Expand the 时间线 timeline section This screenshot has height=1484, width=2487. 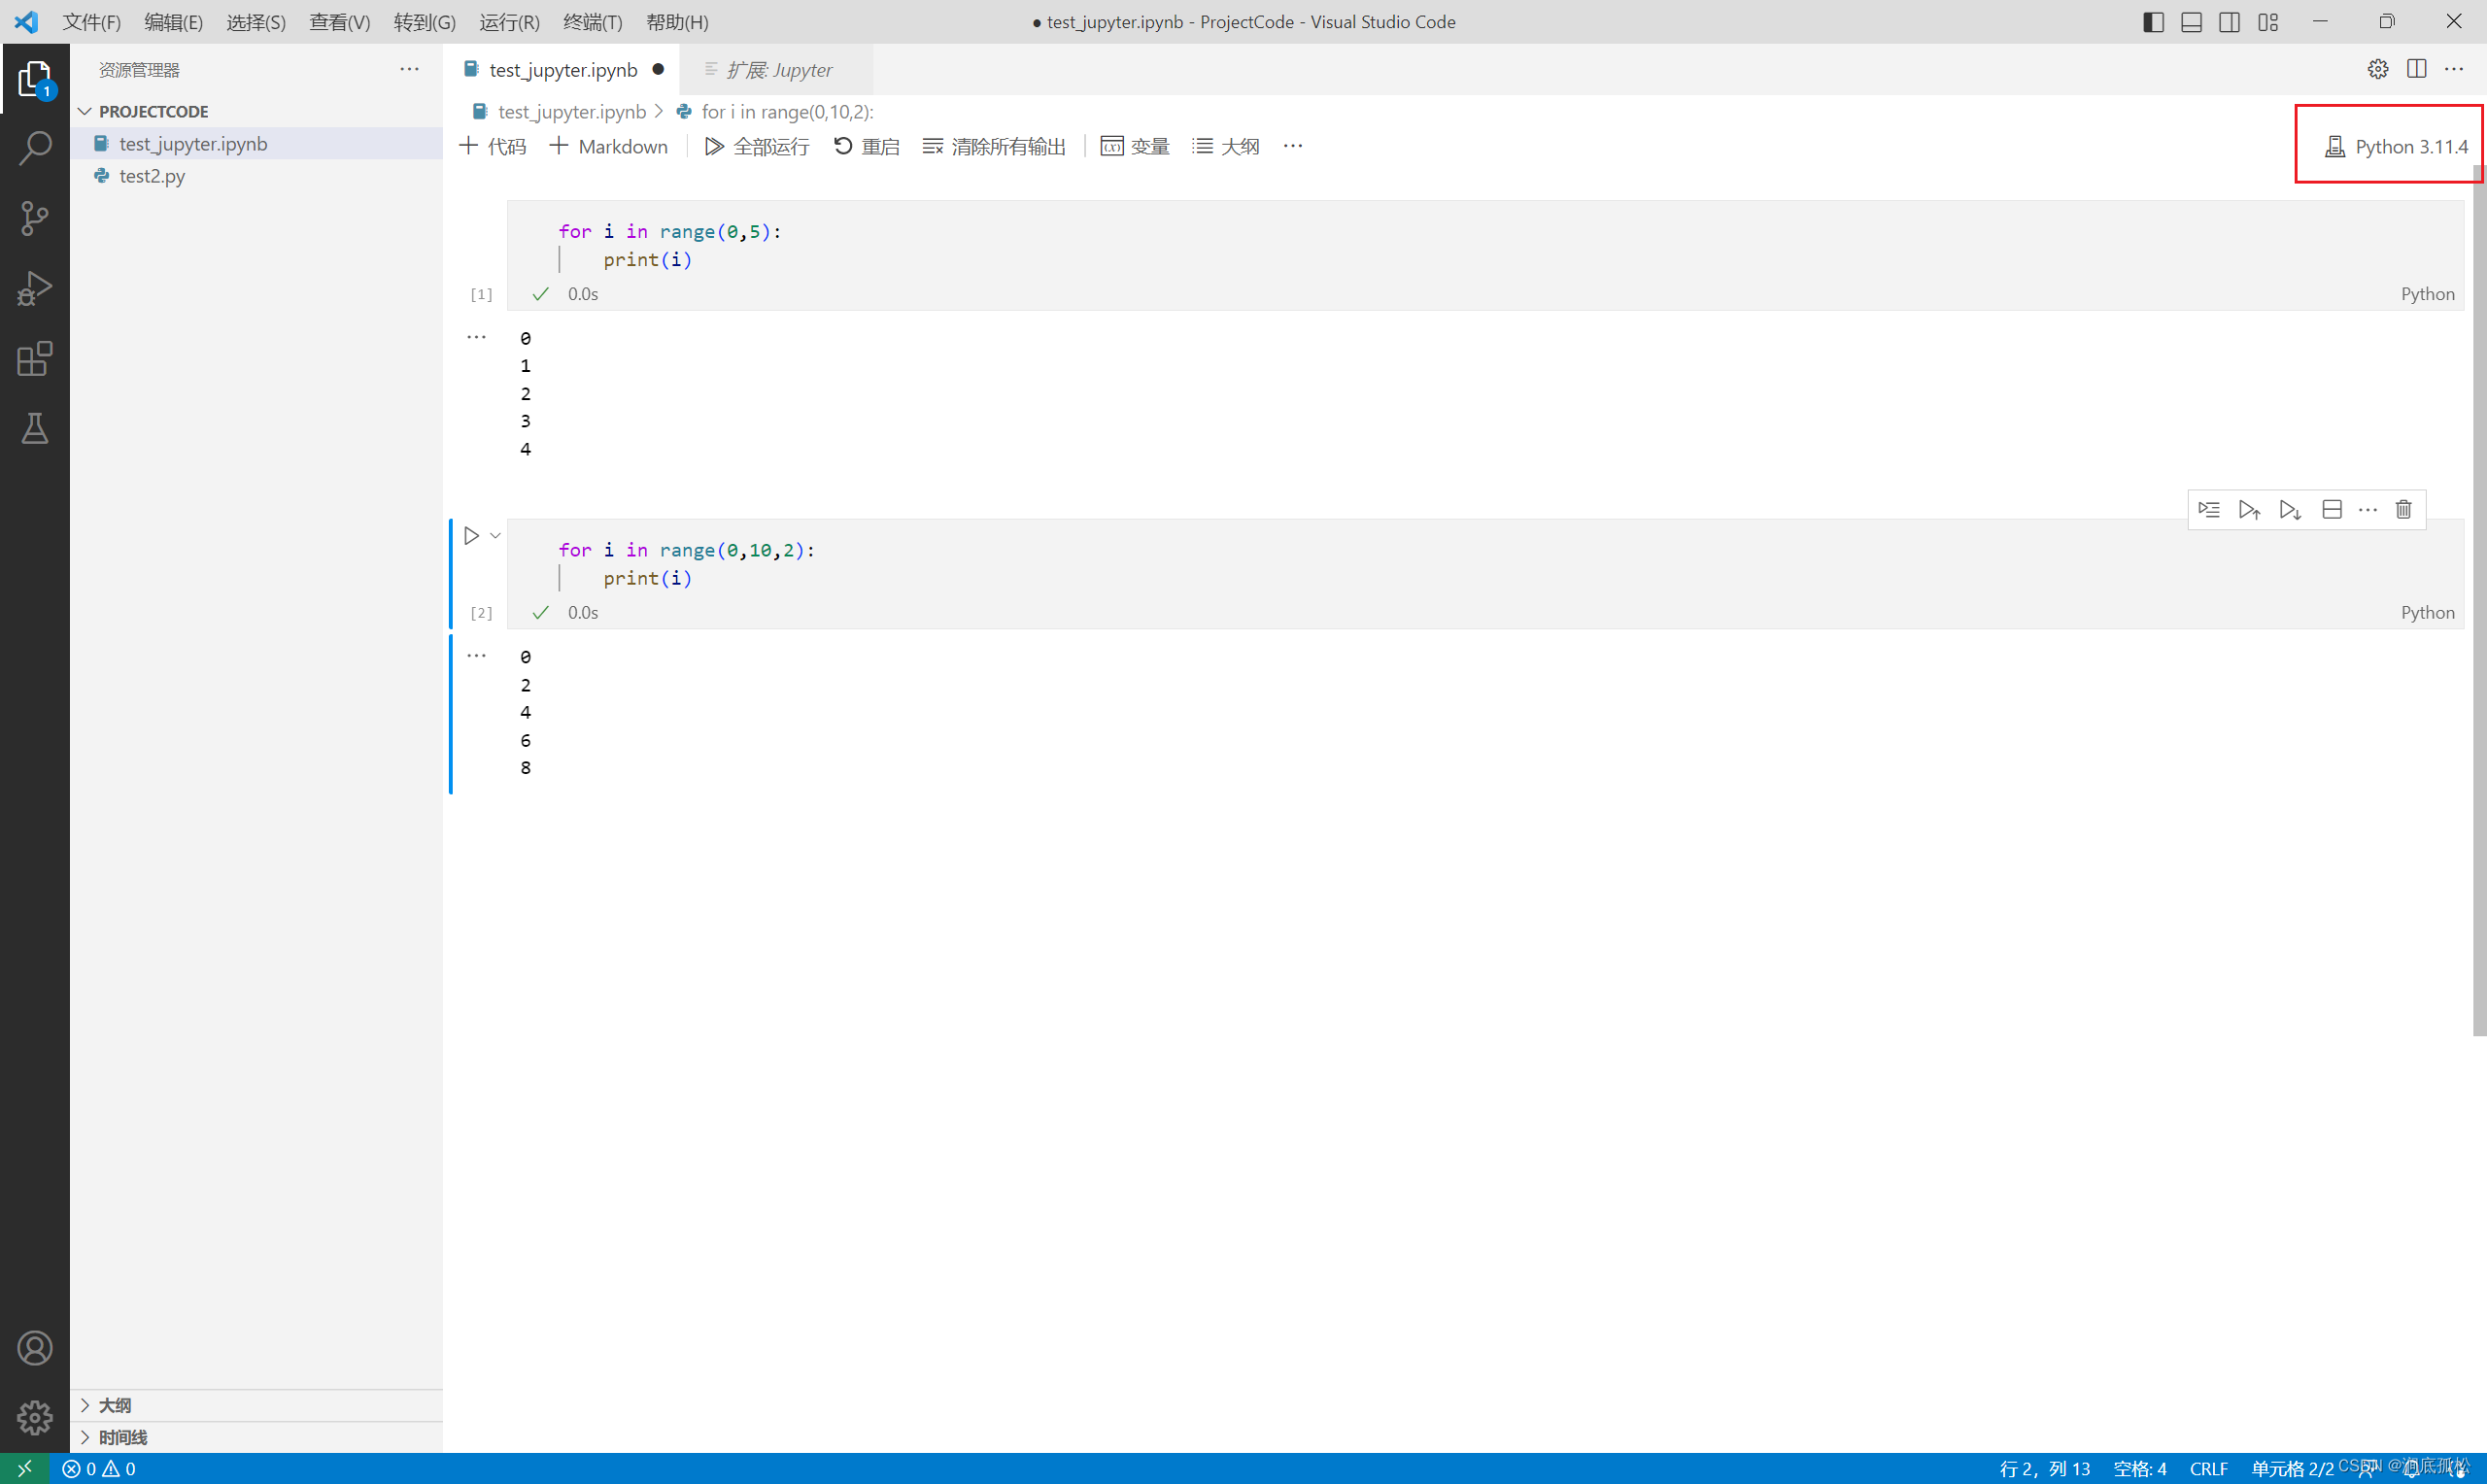tap(123, 1437)
